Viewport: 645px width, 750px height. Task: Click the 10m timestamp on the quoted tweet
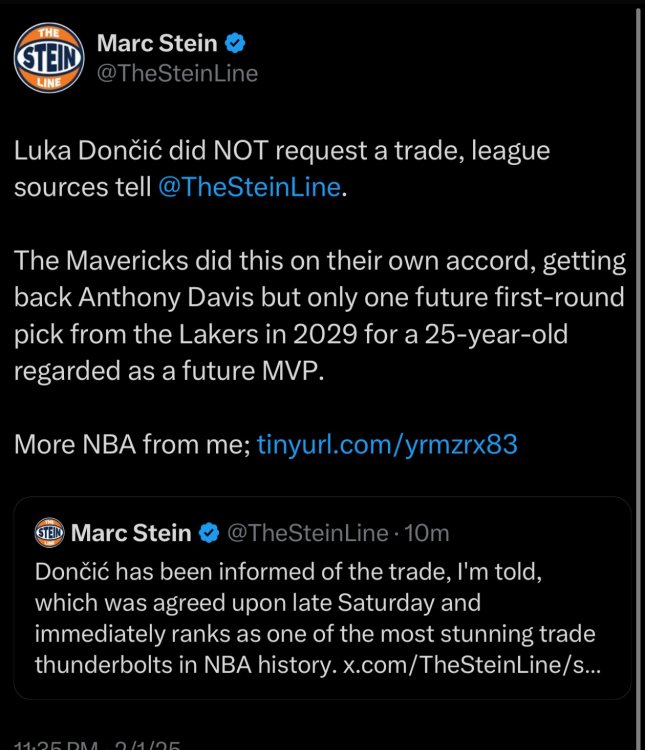point(429,533)
